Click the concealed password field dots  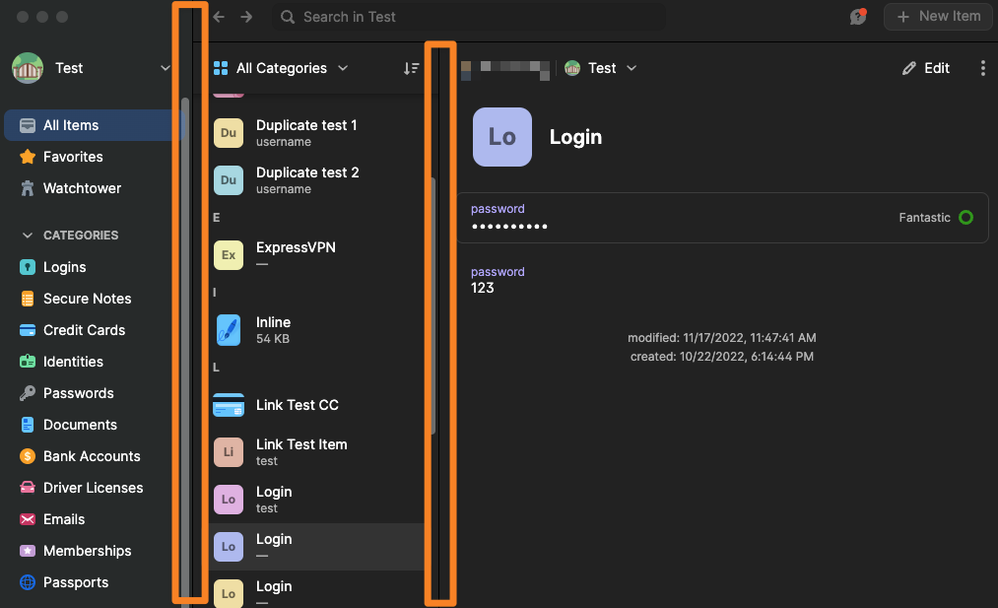point(509,226)
